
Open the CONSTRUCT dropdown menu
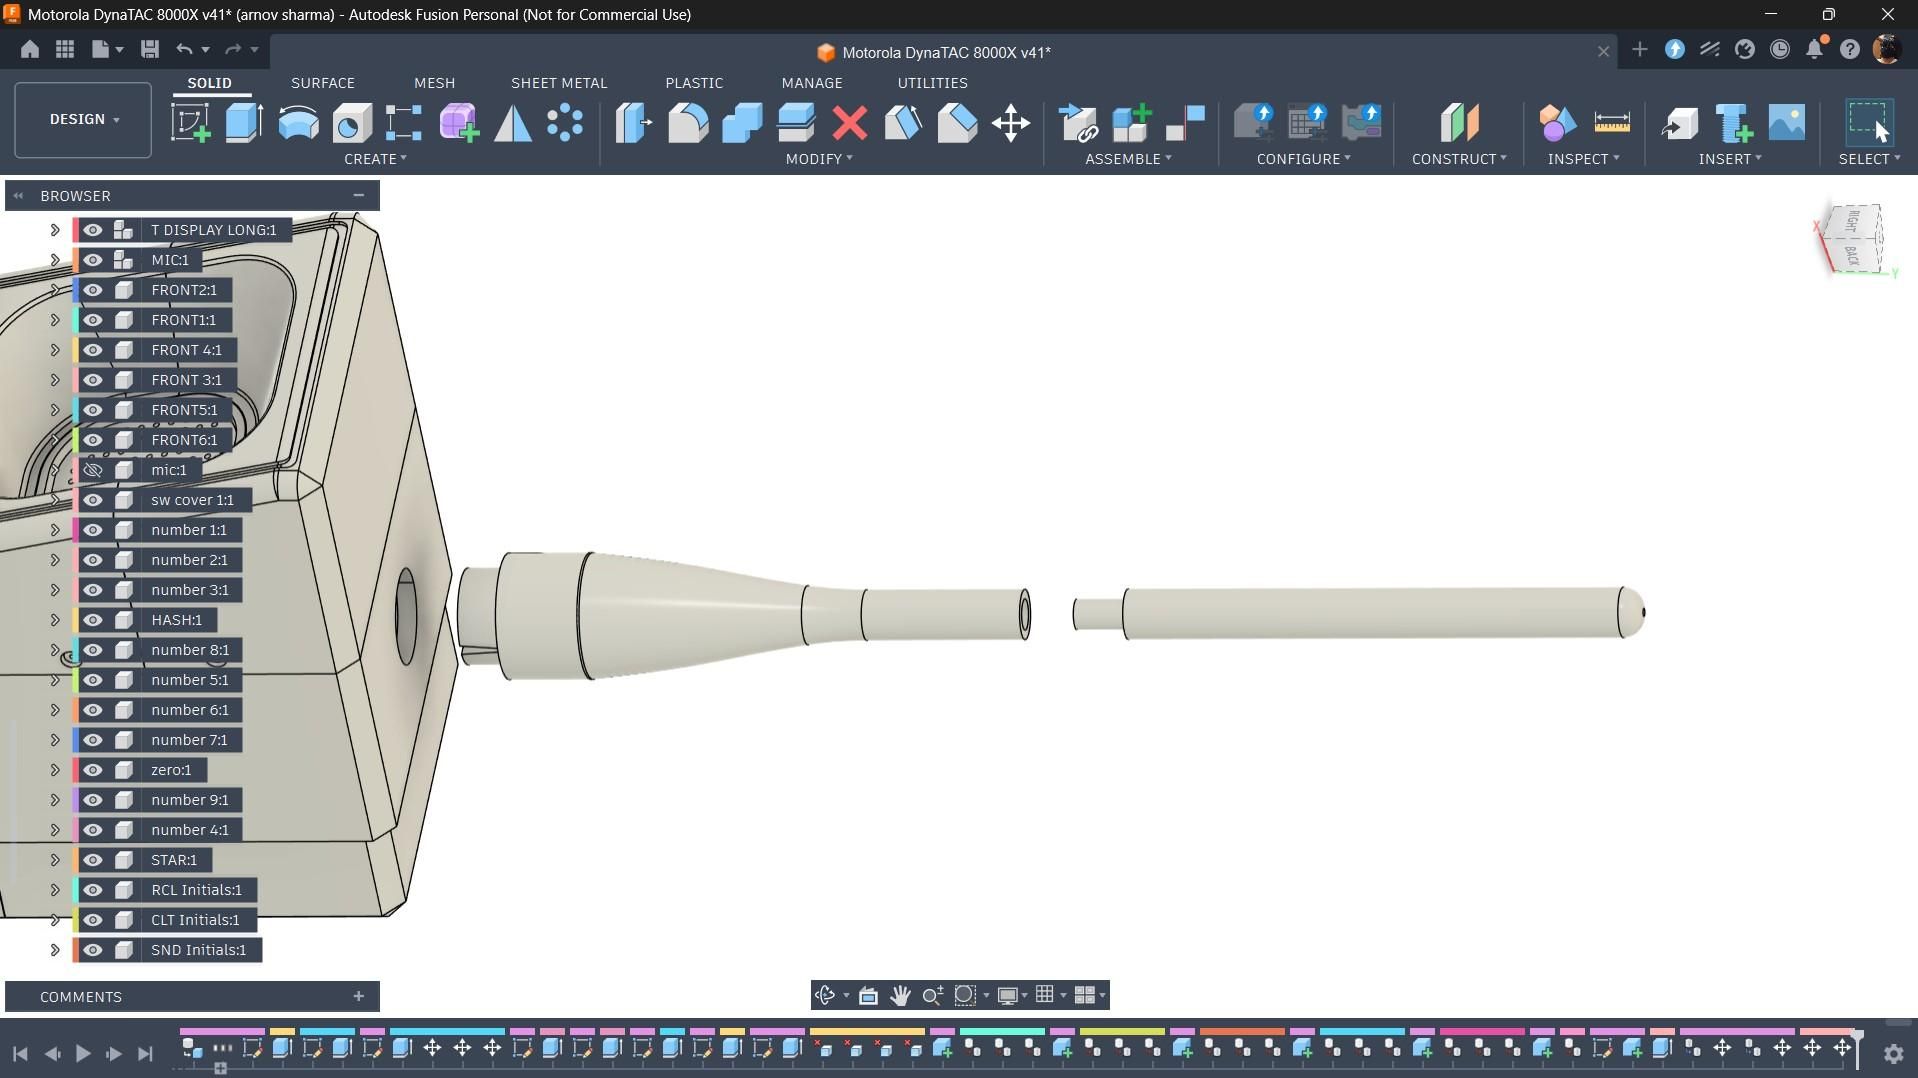coord(1459,159)
